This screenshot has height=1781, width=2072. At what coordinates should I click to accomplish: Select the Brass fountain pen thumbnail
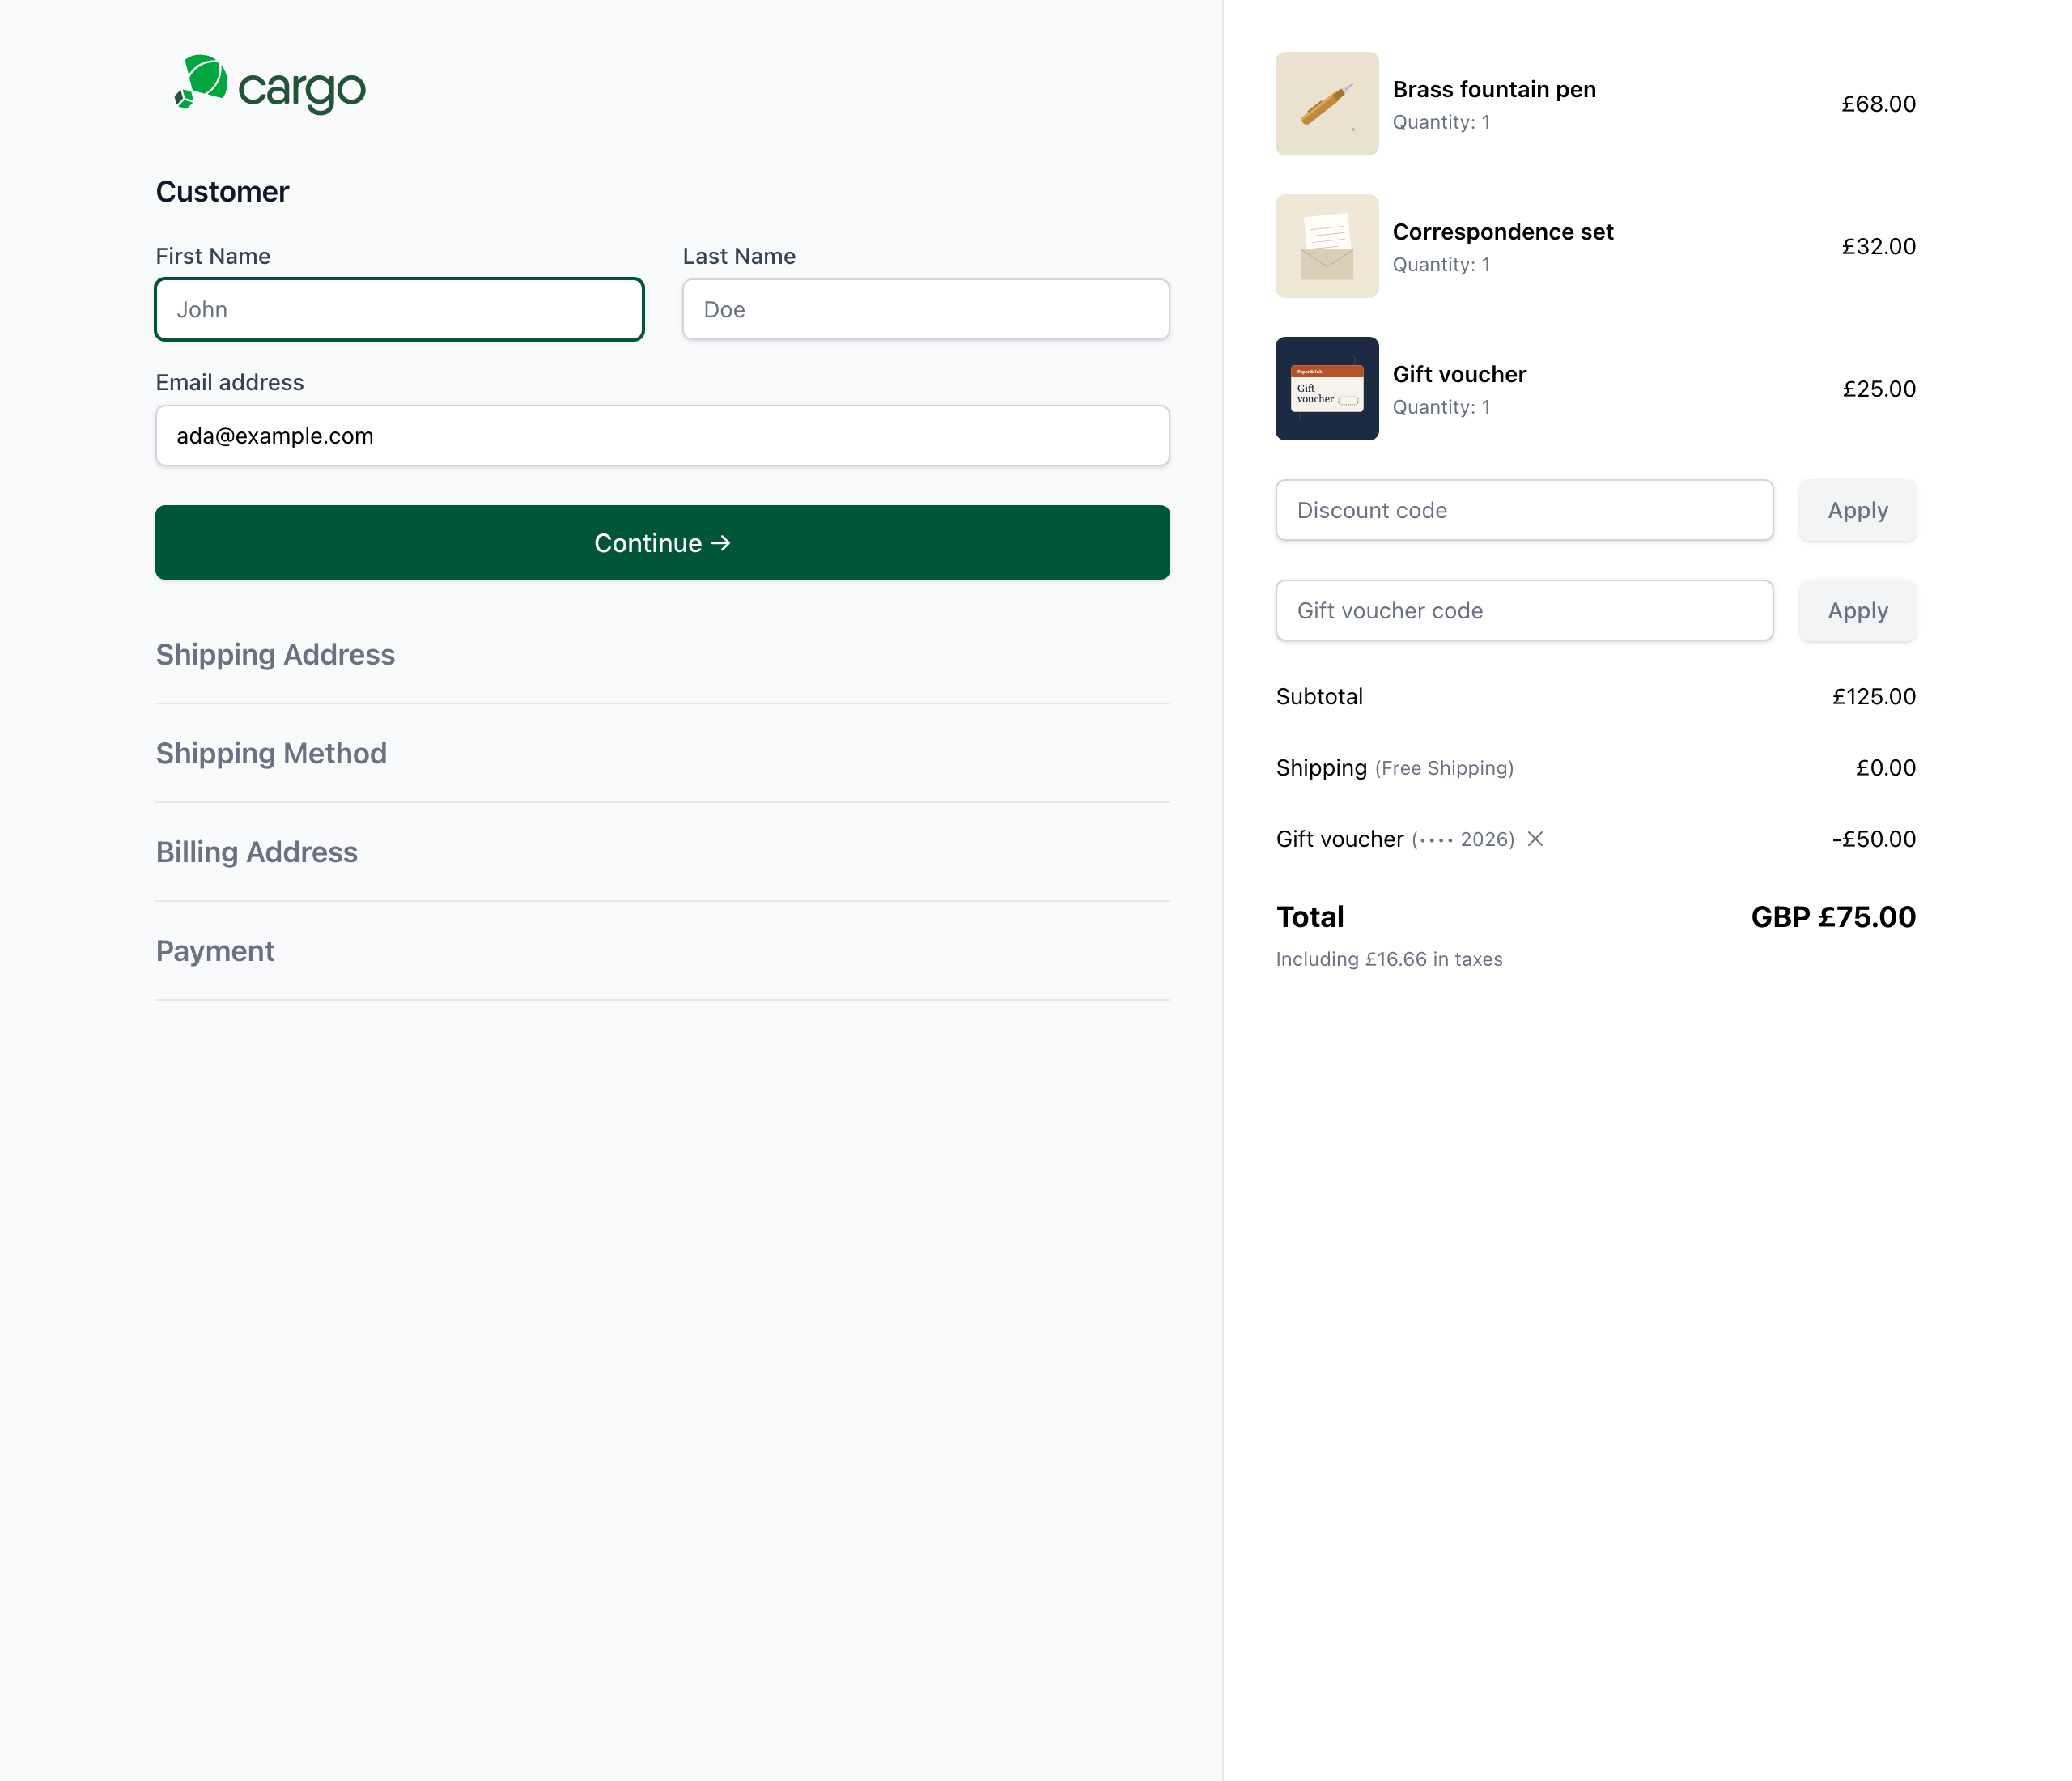[1327, 104]
